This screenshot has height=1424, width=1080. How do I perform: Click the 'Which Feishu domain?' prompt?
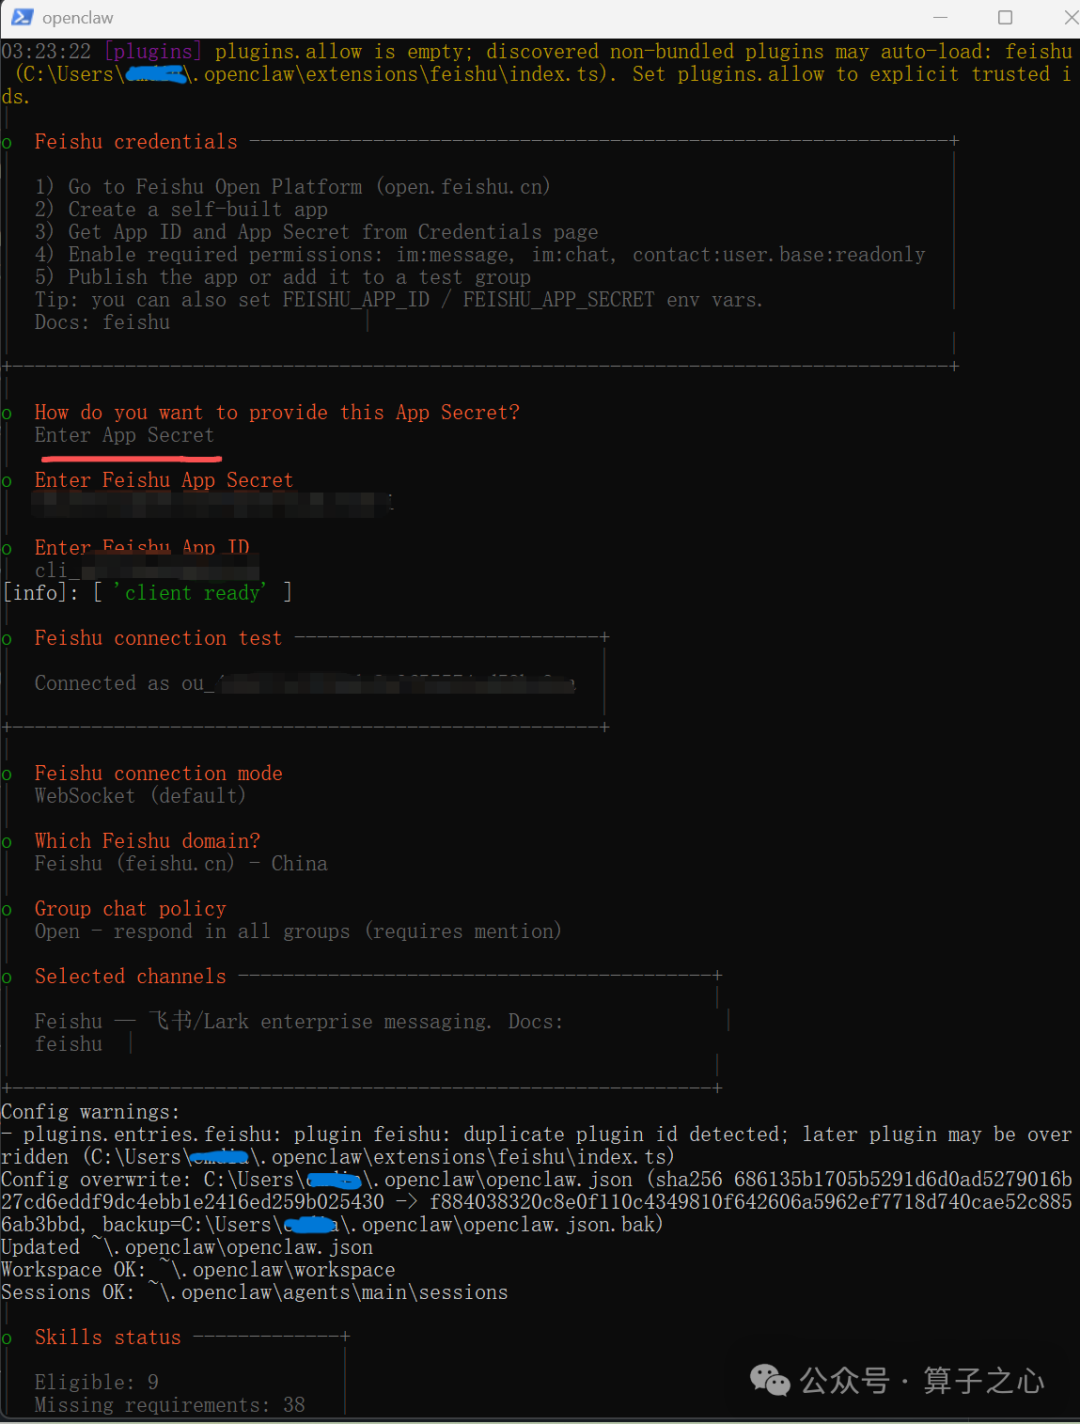147,841
